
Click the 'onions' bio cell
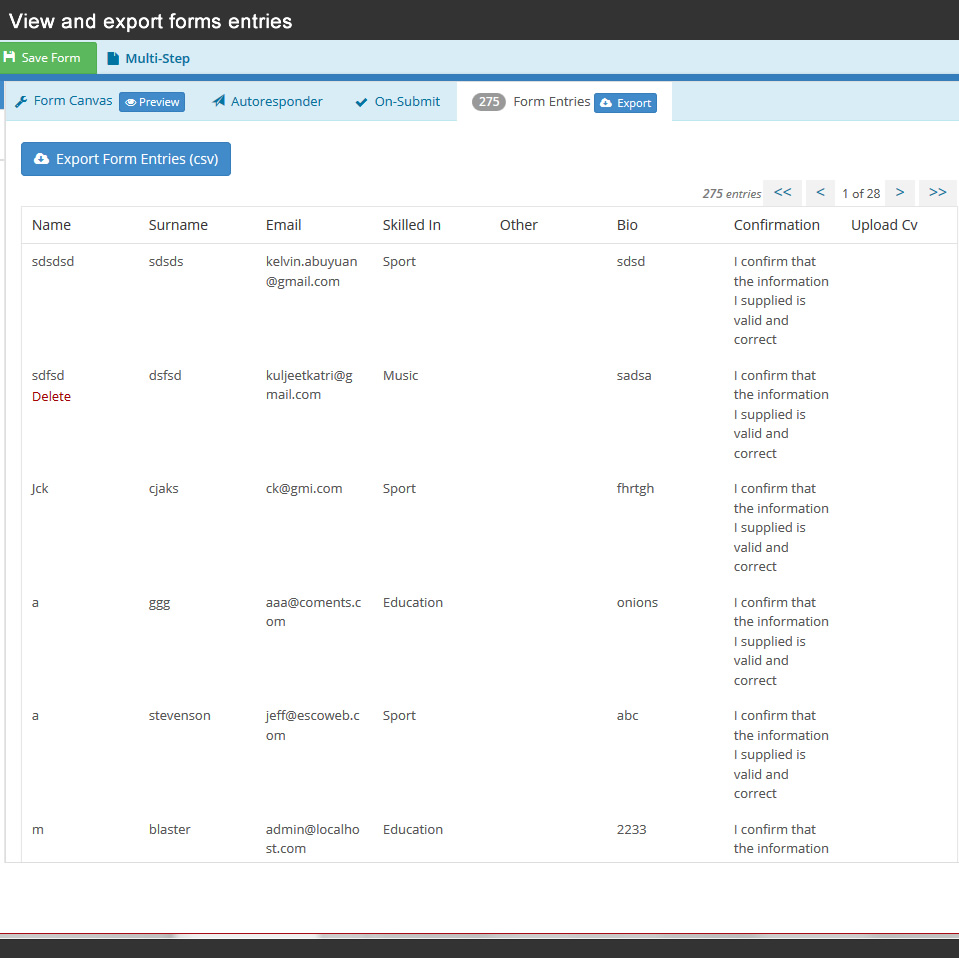tap(637, 603)
